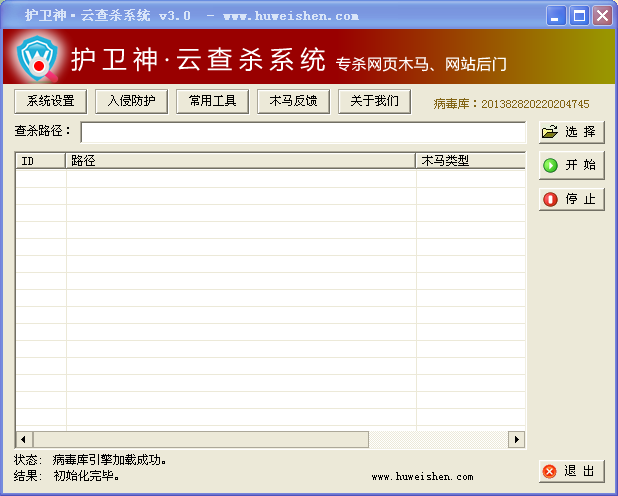618x496 pixels.
Task: Click the horizontal scrollbar thumb
Action: click(201, 439)
